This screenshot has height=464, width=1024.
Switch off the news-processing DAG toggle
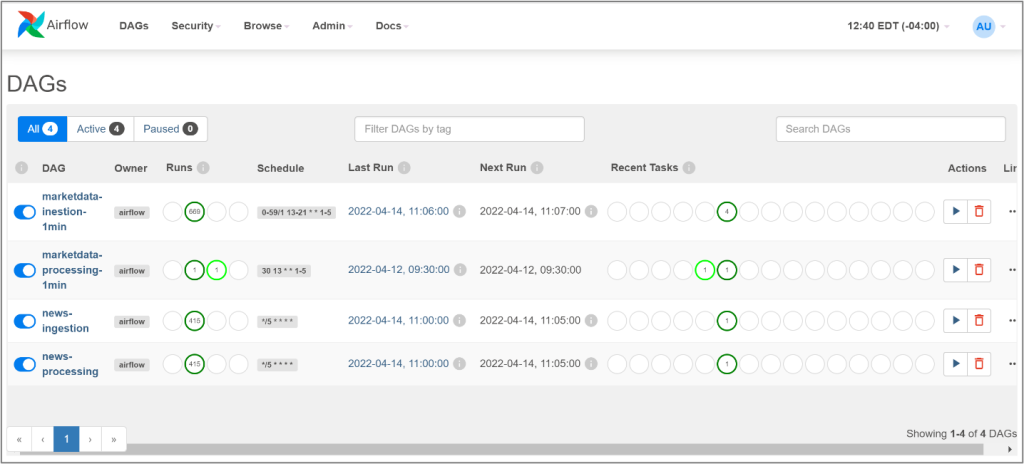(x=25, y=364)
